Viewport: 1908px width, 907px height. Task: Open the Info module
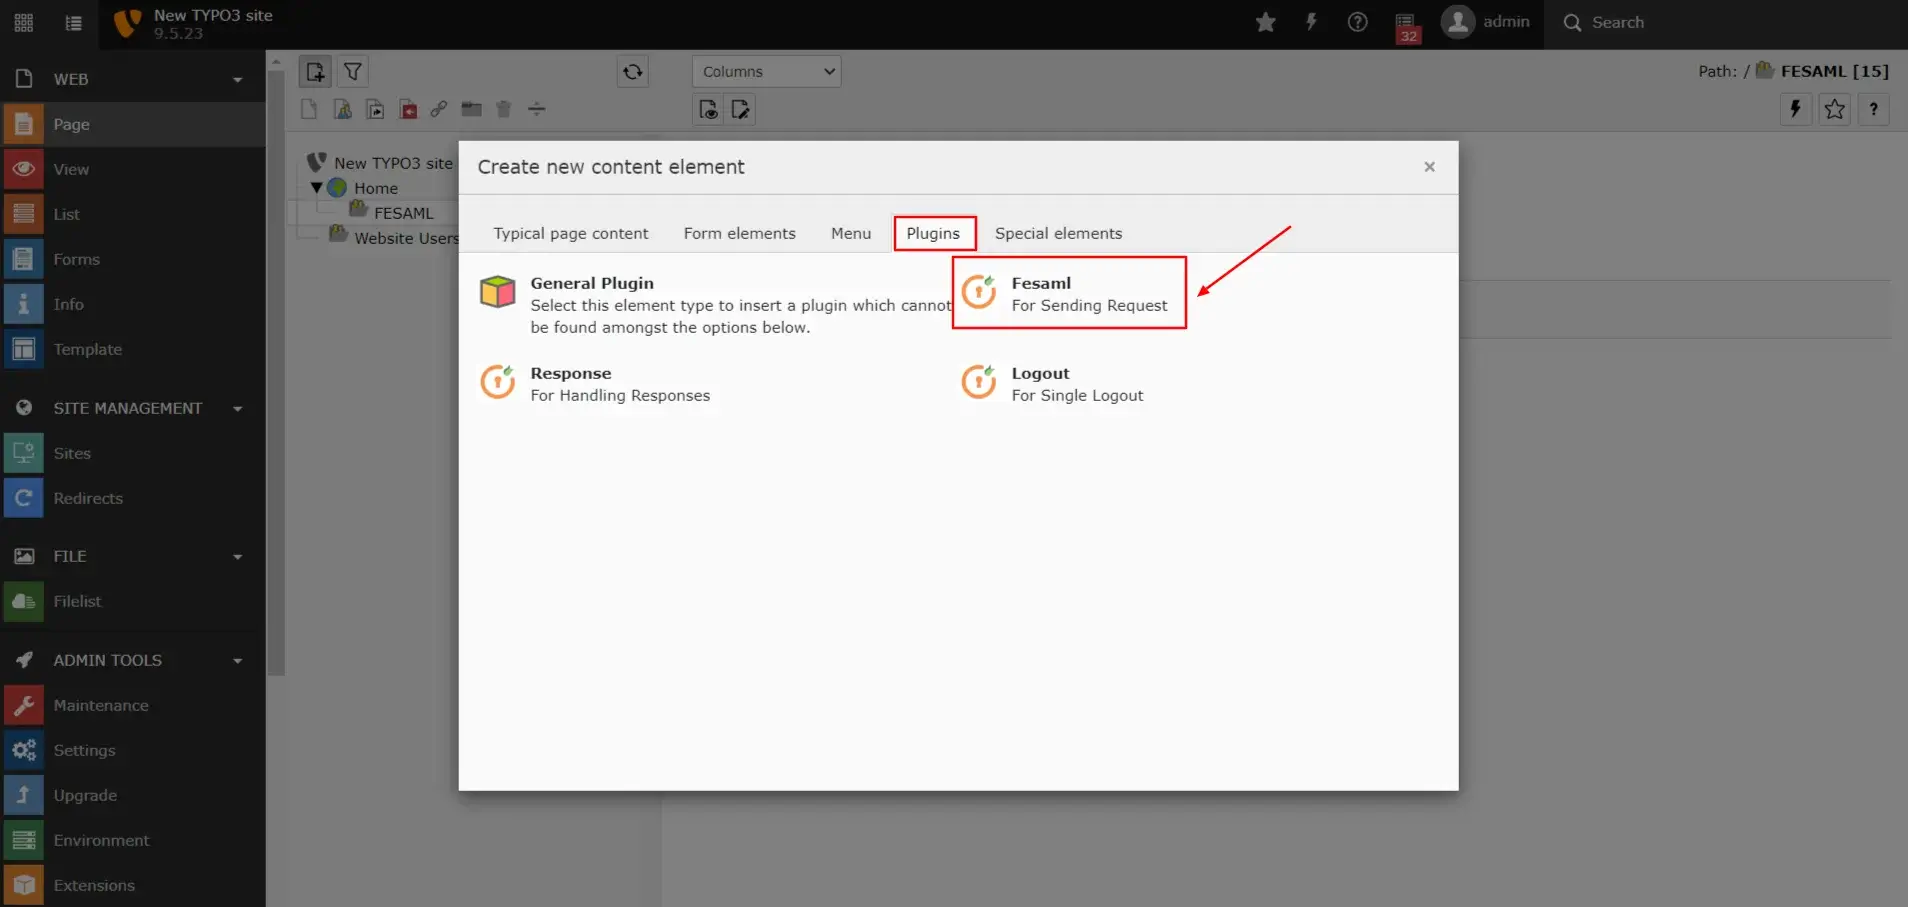pos(133,304)
